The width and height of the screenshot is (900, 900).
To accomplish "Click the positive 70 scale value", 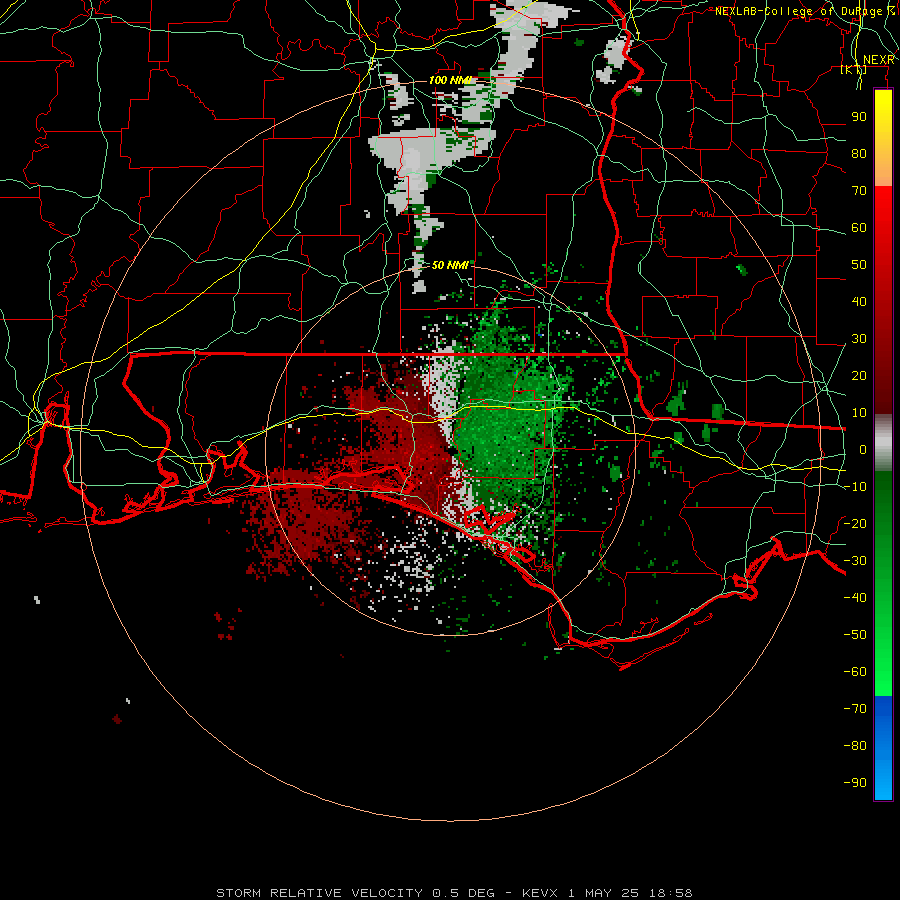I will [859, 191].
